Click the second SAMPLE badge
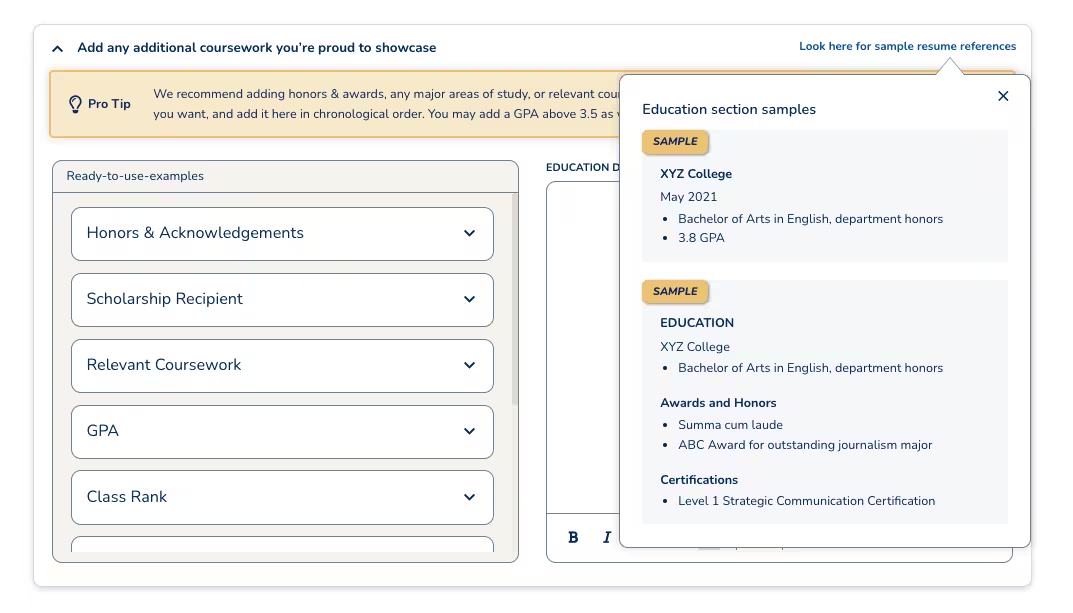The image size is (1073, 613). 674,291
